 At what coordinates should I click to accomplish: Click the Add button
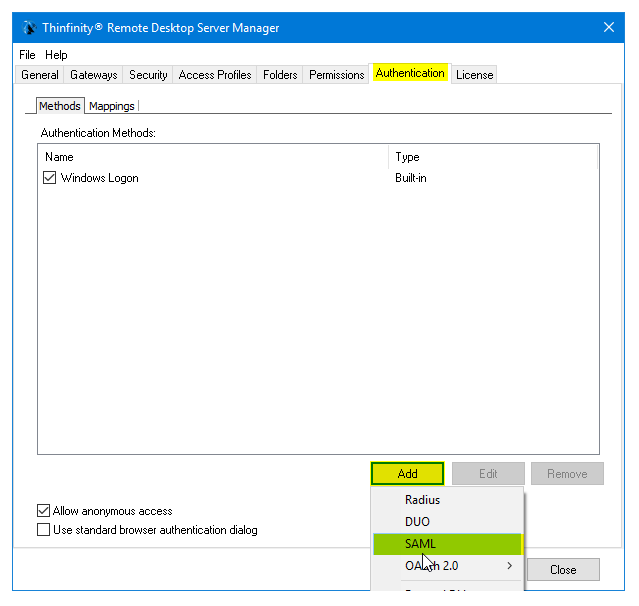click(407, 474)
